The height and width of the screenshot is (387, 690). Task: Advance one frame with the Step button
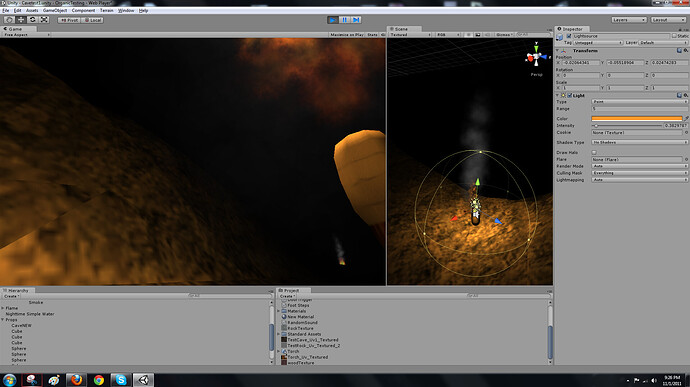pyautogui.click(x=356, y=20)
